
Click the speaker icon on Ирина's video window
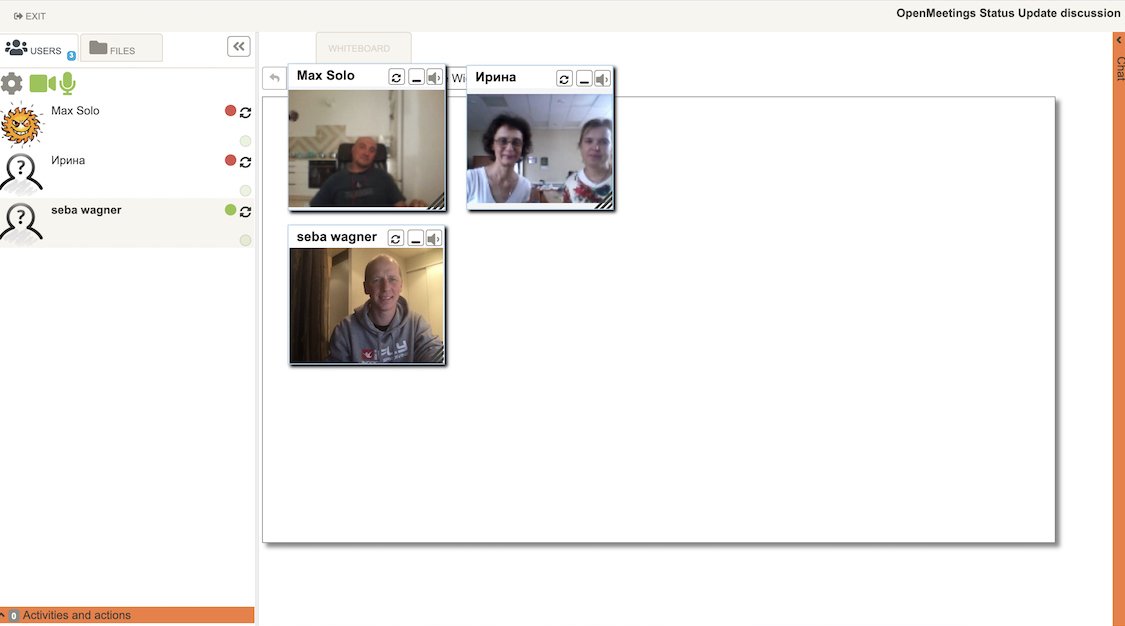tap(602, 78)
